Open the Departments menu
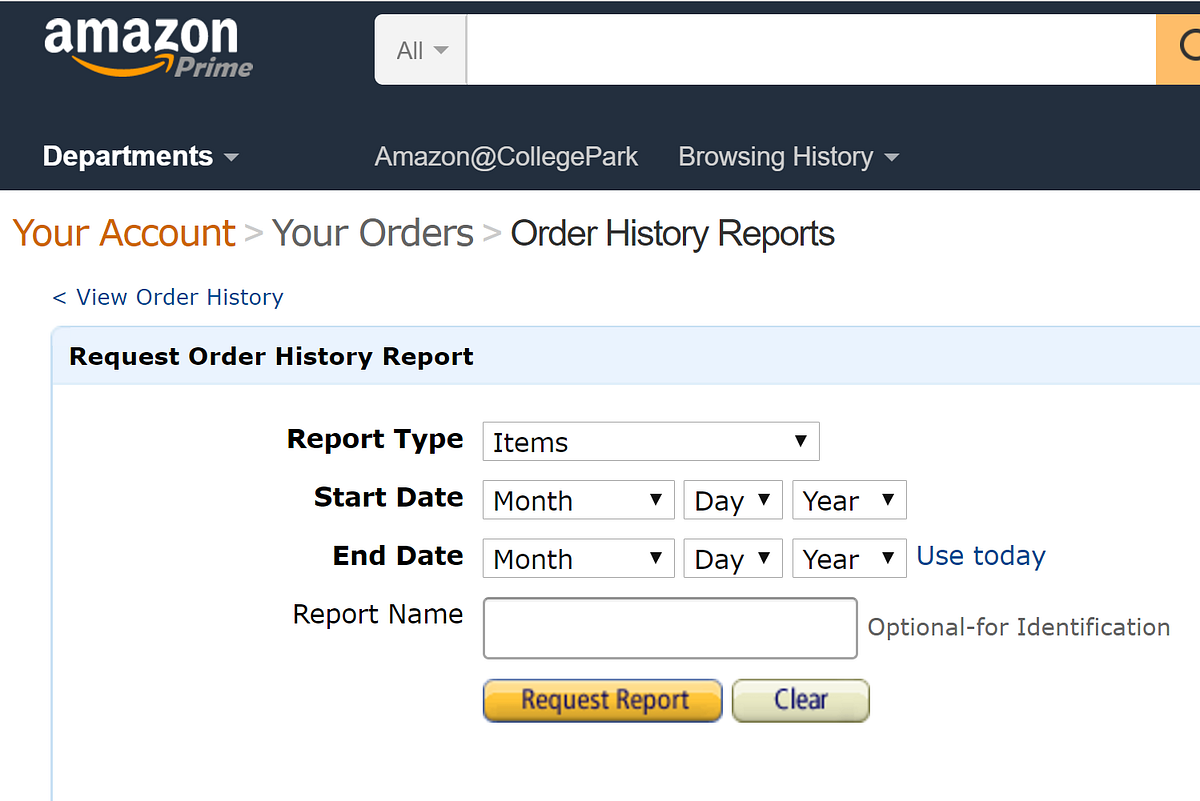This screenshot has height=801, width=1200. tap(141, 156)
